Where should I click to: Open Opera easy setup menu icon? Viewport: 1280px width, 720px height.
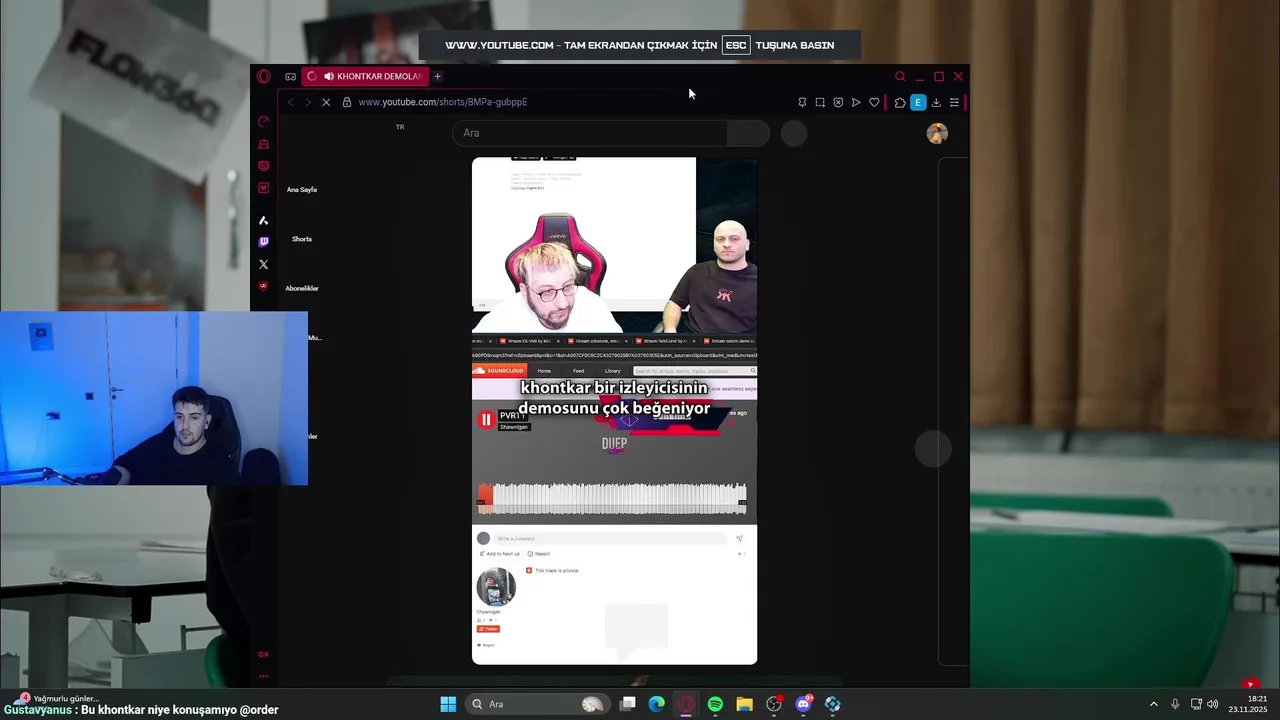(954, 102)
